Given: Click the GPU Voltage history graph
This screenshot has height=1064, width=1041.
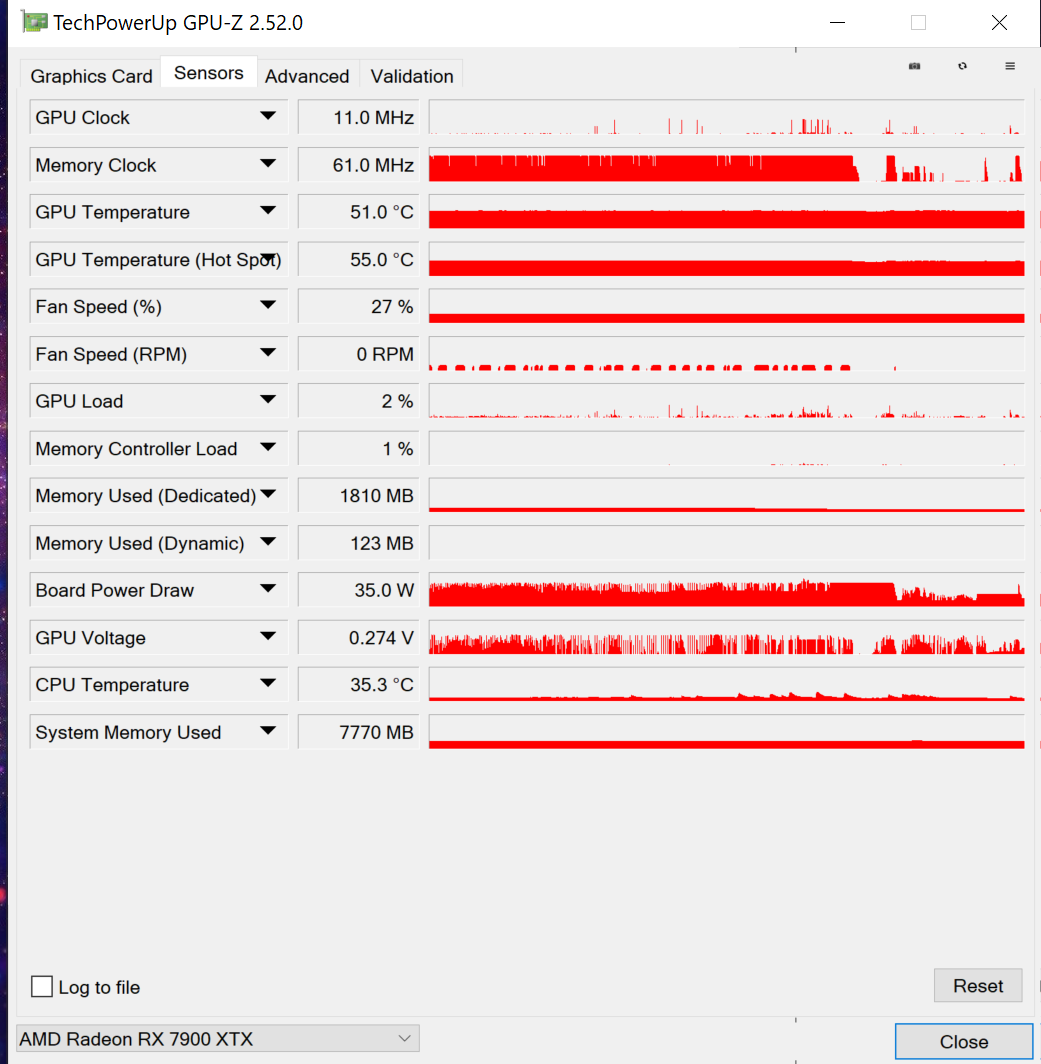Looking at the screenshot, I should (x=727, y=637).
